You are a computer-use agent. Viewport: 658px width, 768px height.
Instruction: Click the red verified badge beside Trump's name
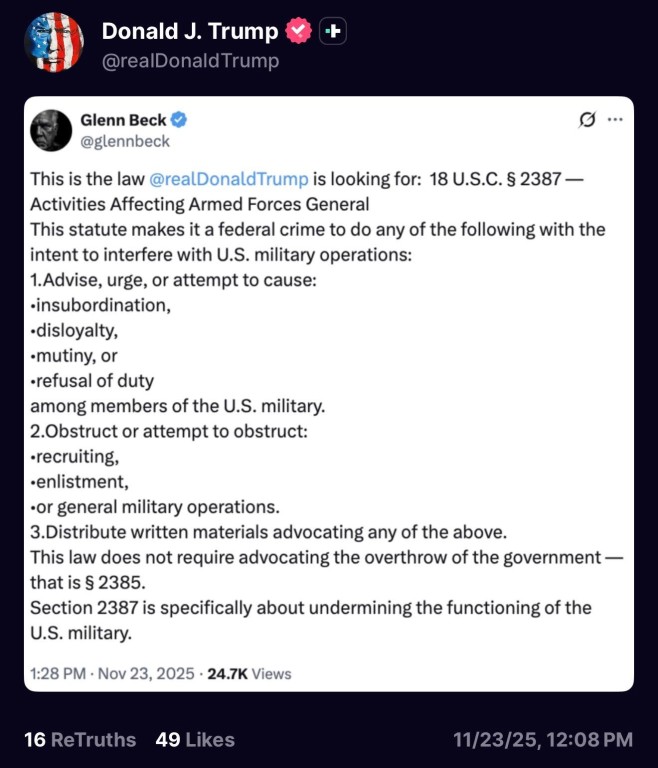tap(298, 32)
